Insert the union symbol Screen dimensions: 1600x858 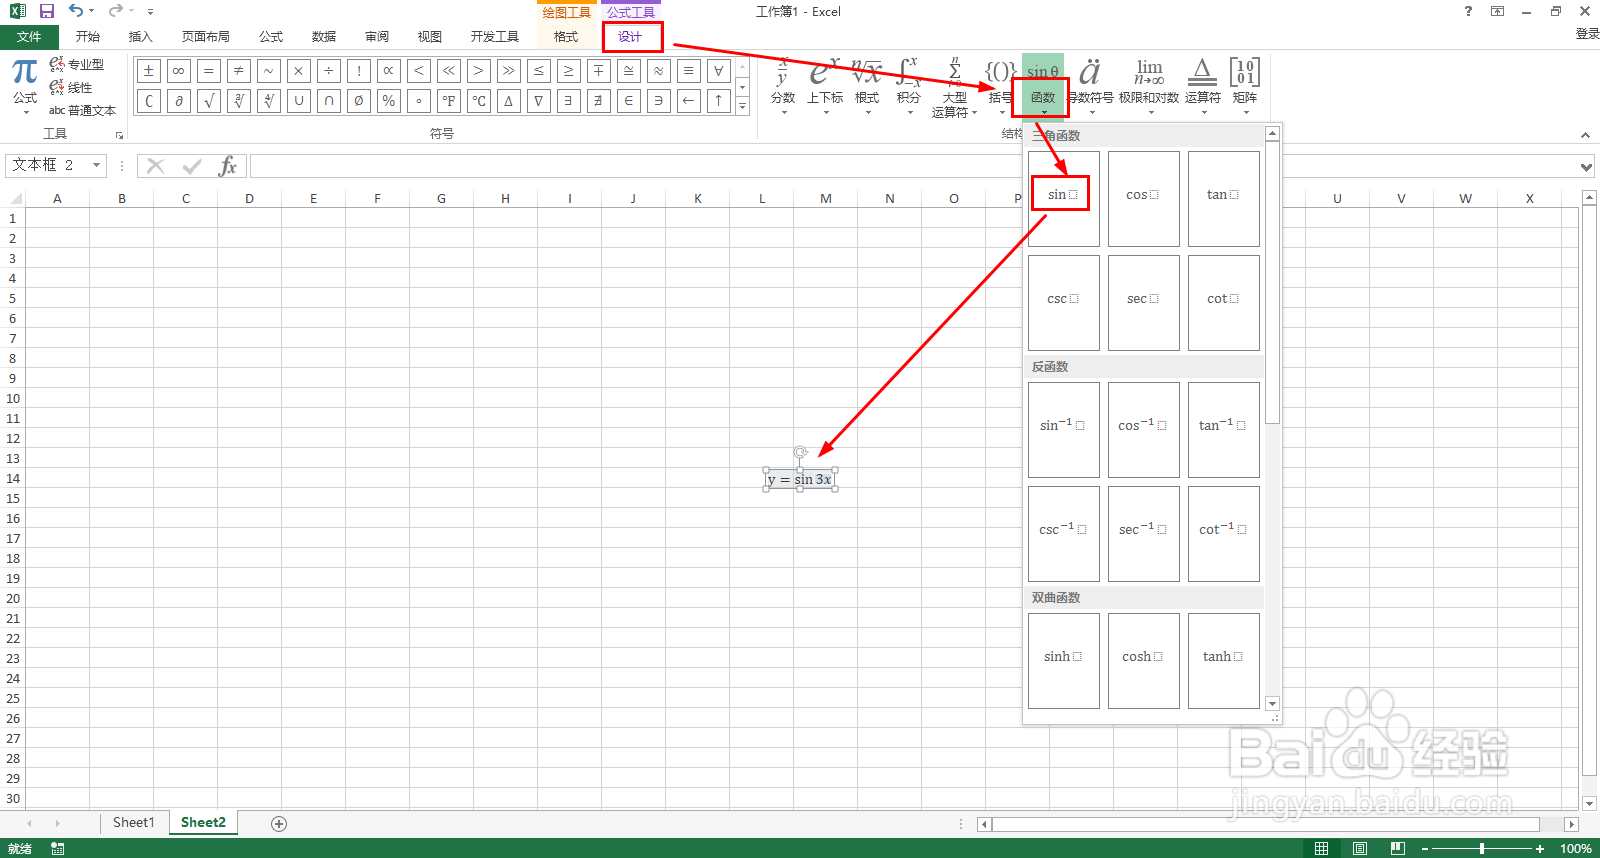pos(298,101)
